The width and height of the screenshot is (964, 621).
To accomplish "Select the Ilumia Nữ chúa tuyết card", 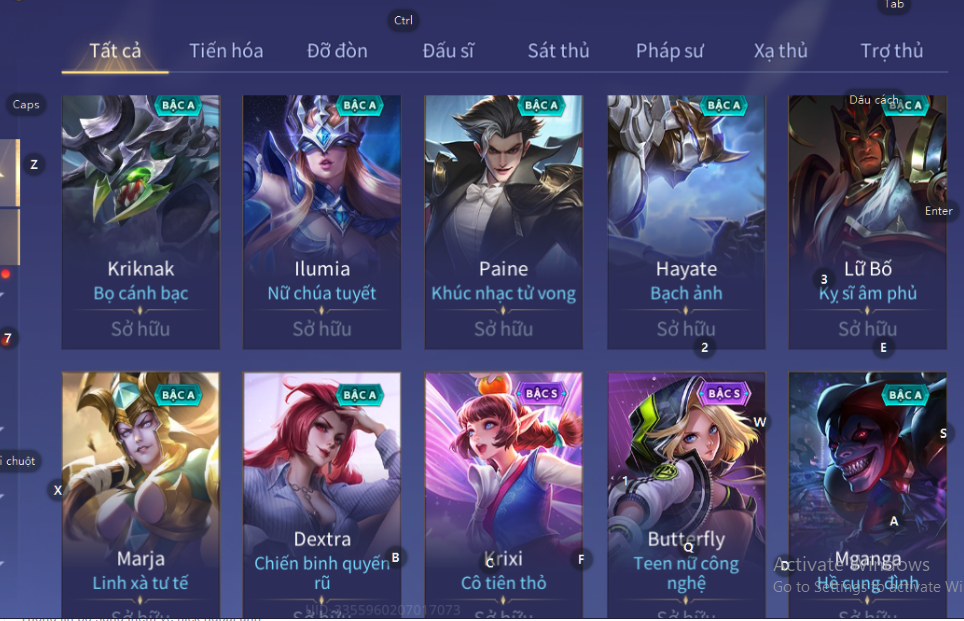I will coord(322,222).
